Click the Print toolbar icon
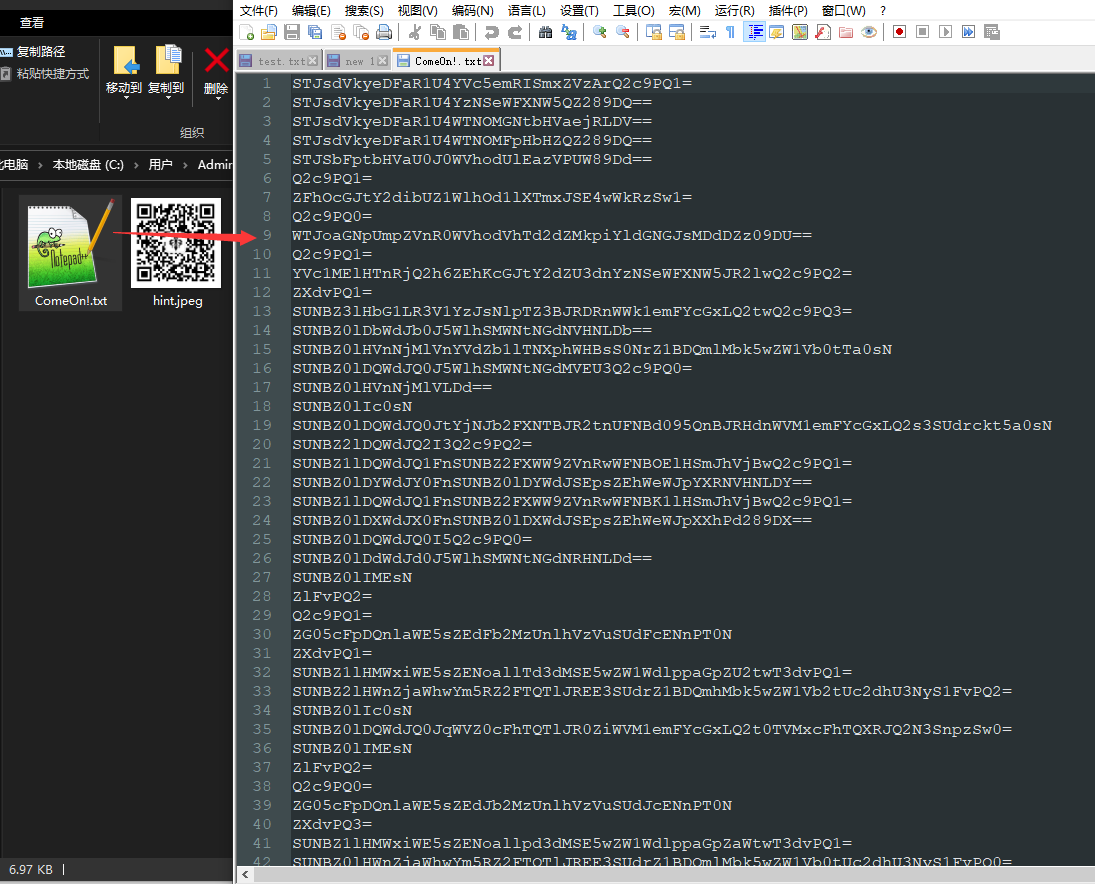Viewport: 1095px width, 884px height. click(x=384, y=32)
